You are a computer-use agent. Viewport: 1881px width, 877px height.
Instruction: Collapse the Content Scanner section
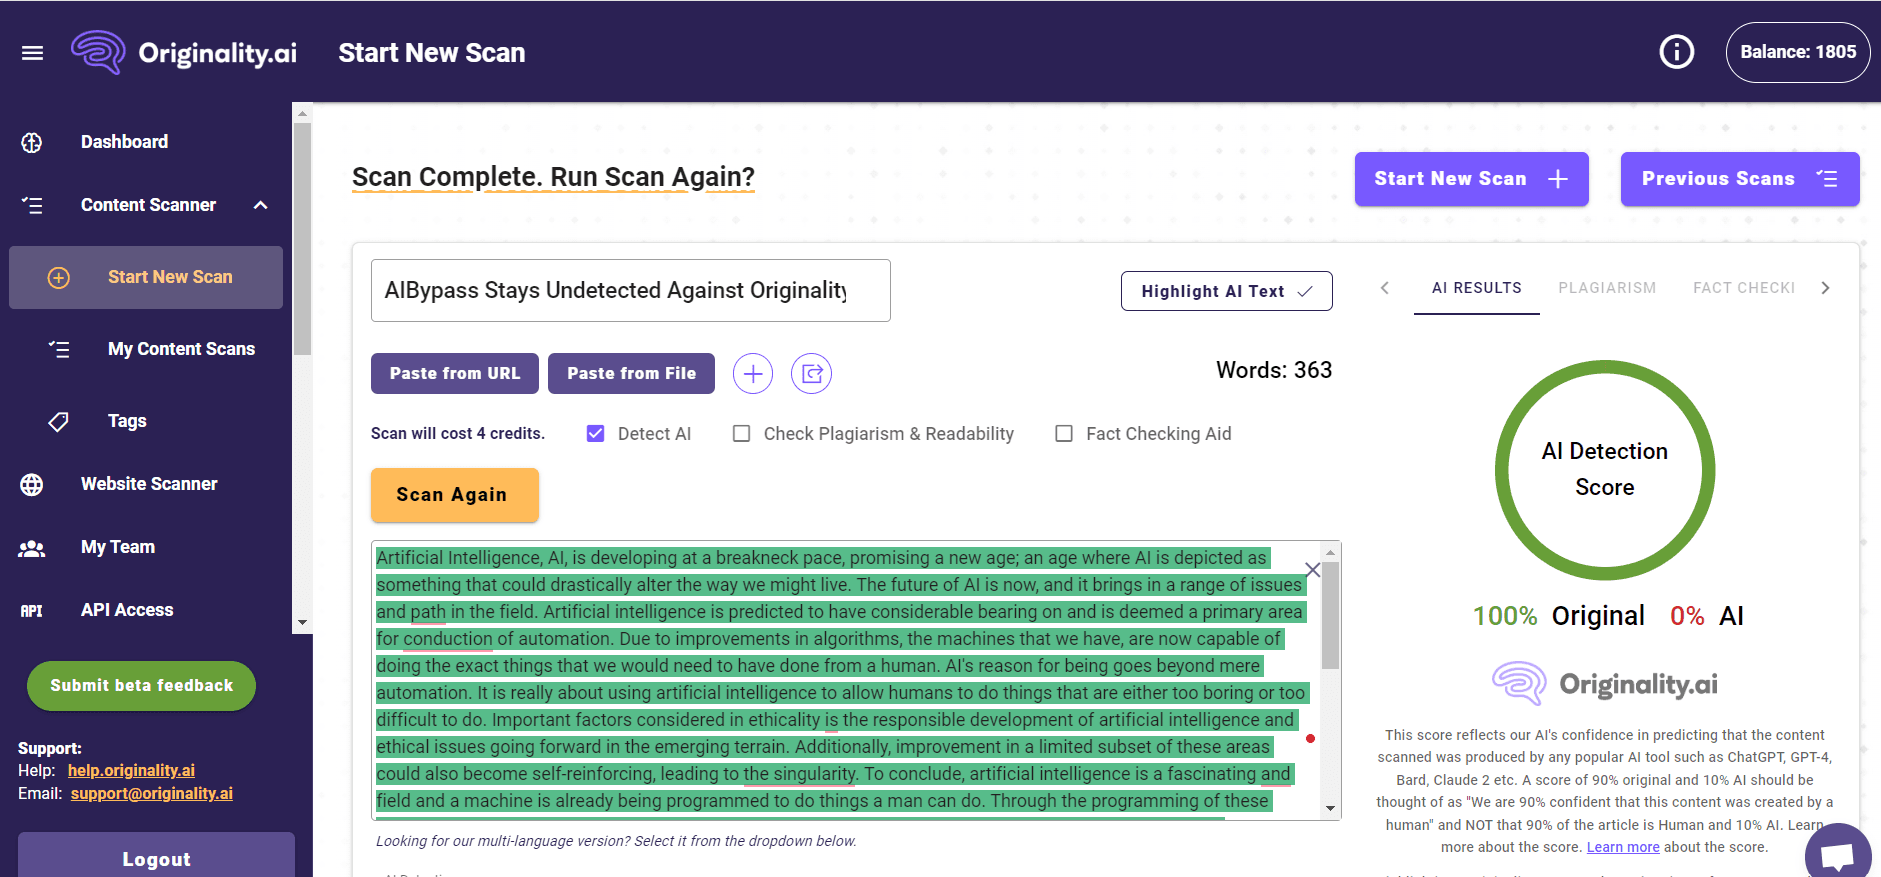[261, 205]
